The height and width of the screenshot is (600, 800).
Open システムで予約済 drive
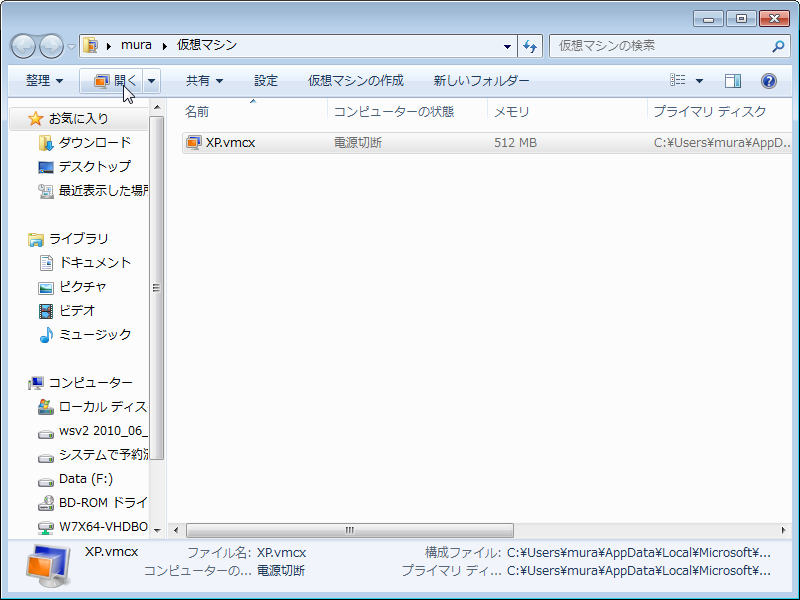104,455
